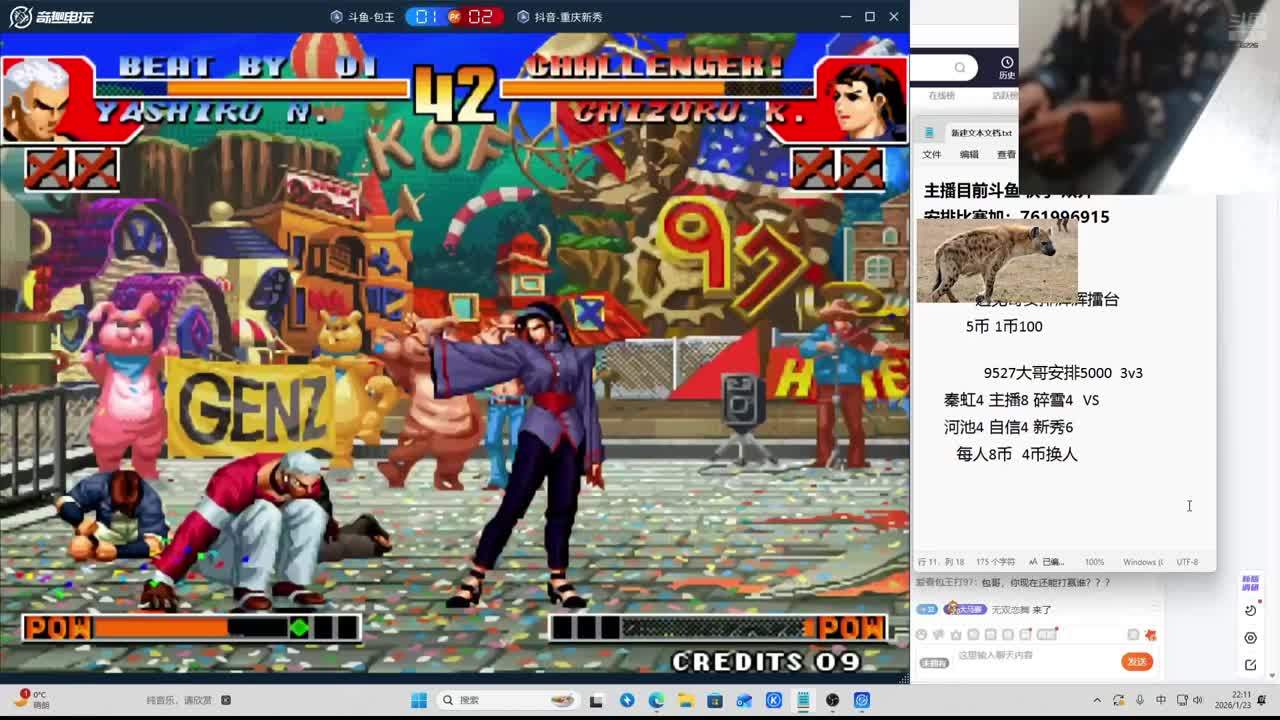Open the 100% zoom level in Notepad status bar
Image resolution: width=1280 pixels, height=720 pixels.
point(1094,562)
